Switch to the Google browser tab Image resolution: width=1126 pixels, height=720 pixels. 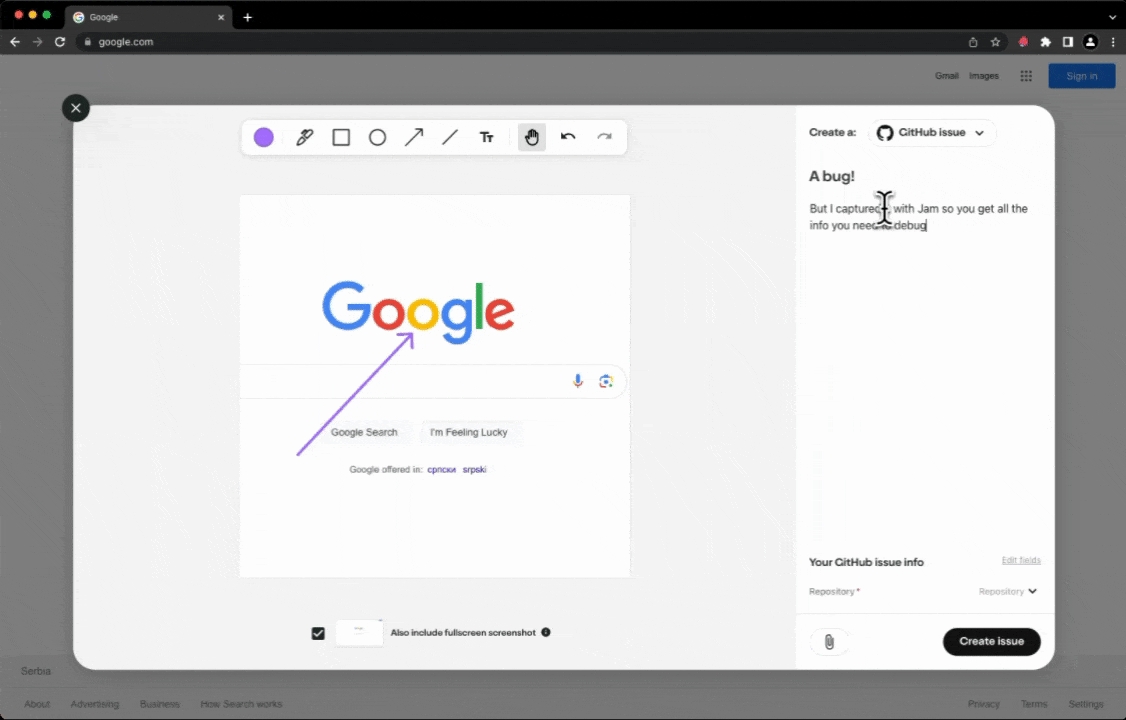click(145, 17)
